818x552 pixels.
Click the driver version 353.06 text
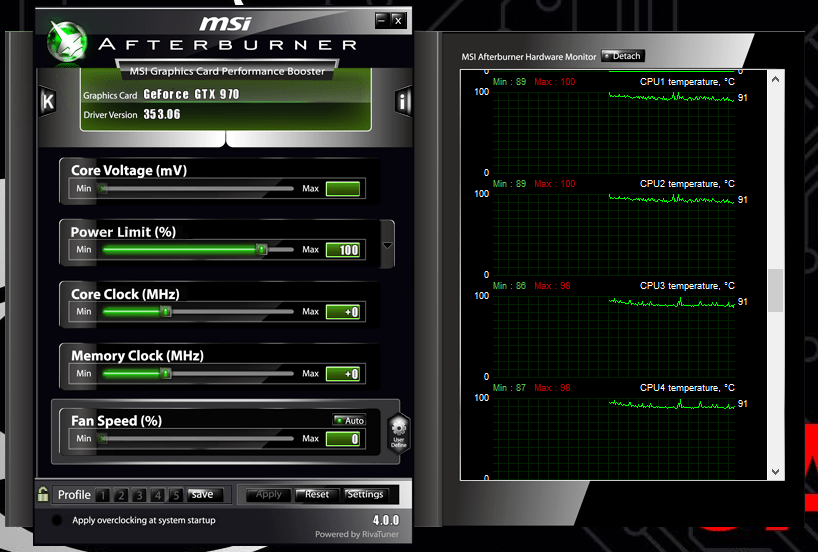pos(162,114)
